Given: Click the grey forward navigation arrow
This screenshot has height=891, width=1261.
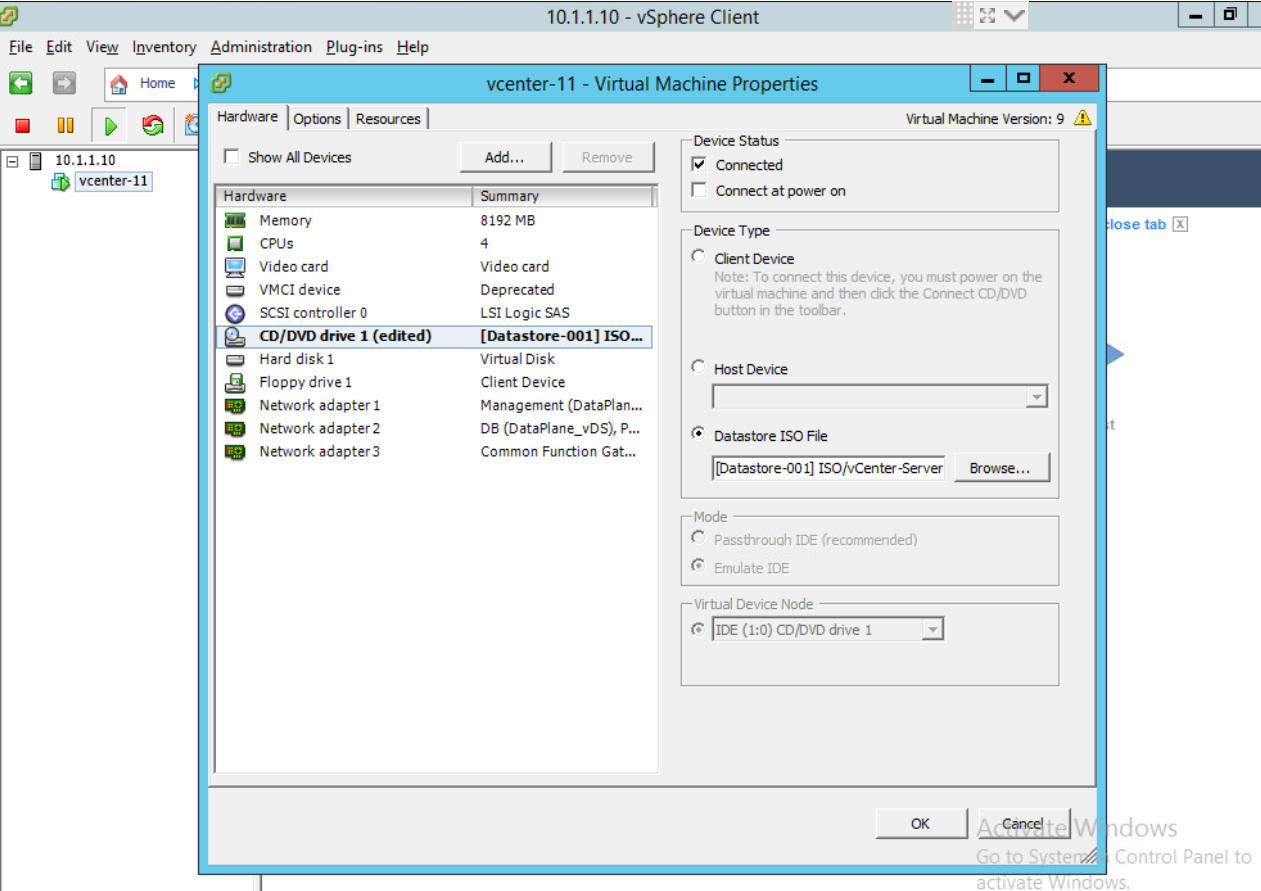Looking at the screenshot, I should tap(64, 83).
